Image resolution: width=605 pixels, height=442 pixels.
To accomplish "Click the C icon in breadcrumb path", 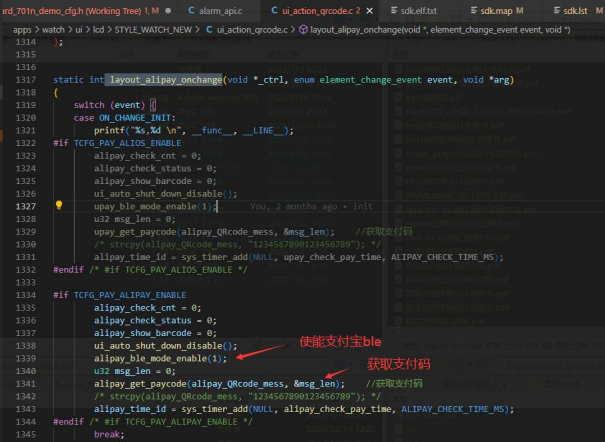I will click(209, 29).
